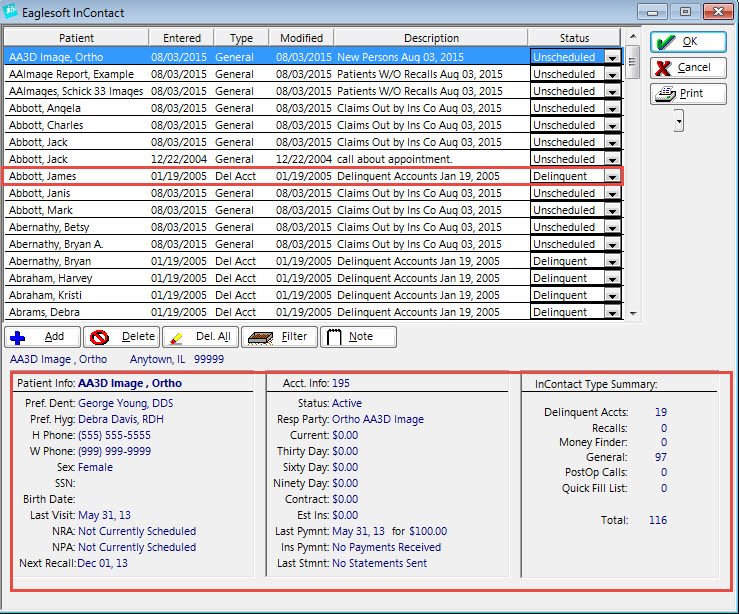Open Status dropdown for Abbott, James row
Screen dimensions: 739x614
tap(612, 177)
